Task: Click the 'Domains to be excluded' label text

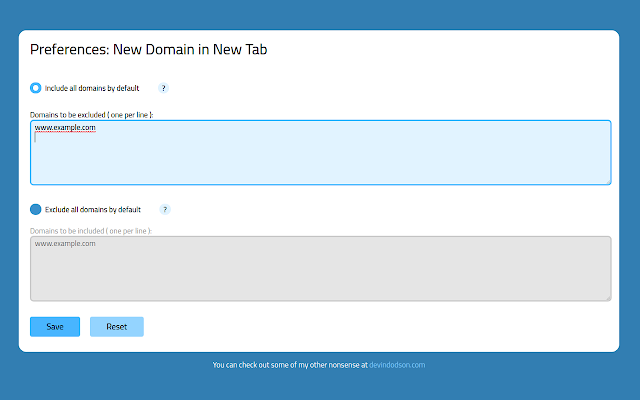Action: click(x=91, y=115)
